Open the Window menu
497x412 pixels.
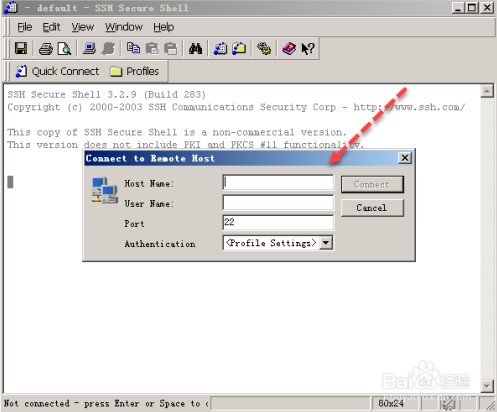click(124, 27)
